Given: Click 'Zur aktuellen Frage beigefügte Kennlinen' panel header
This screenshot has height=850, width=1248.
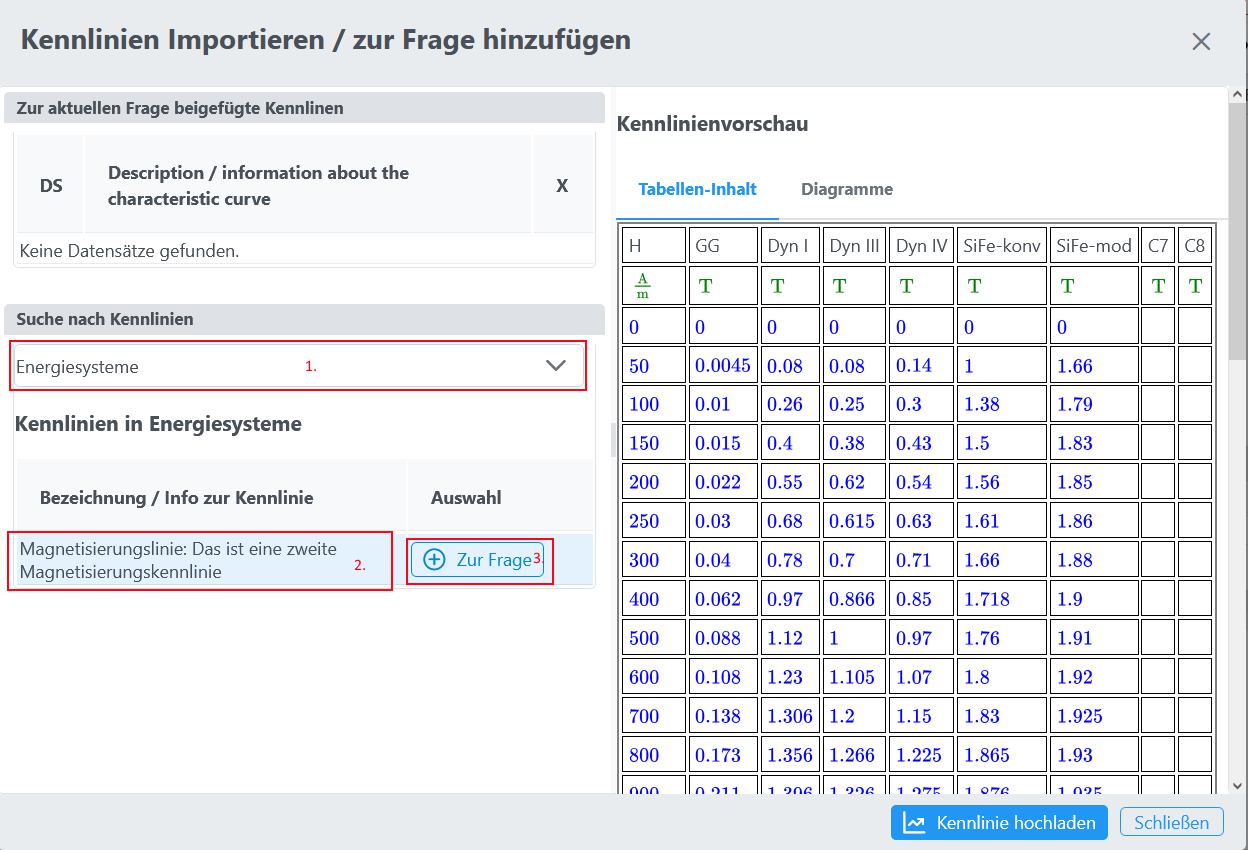Looking at the screenshot, I should pos(304,108).
